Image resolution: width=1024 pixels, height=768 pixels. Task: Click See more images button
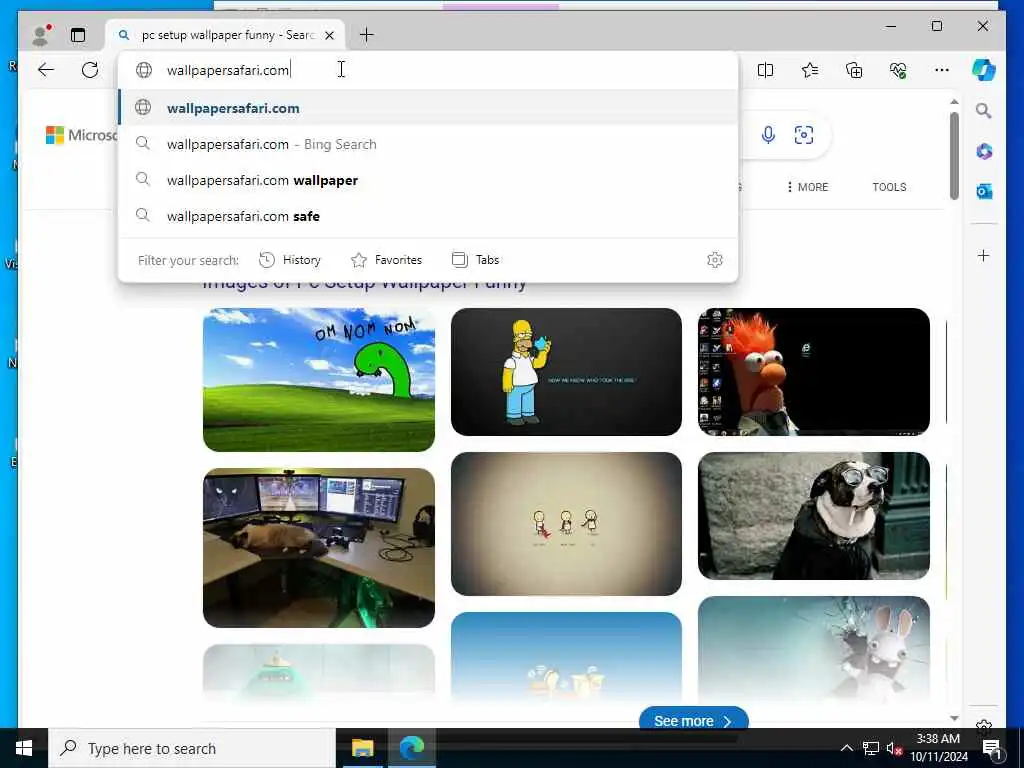pyautogui.click(x=693, y=720)
